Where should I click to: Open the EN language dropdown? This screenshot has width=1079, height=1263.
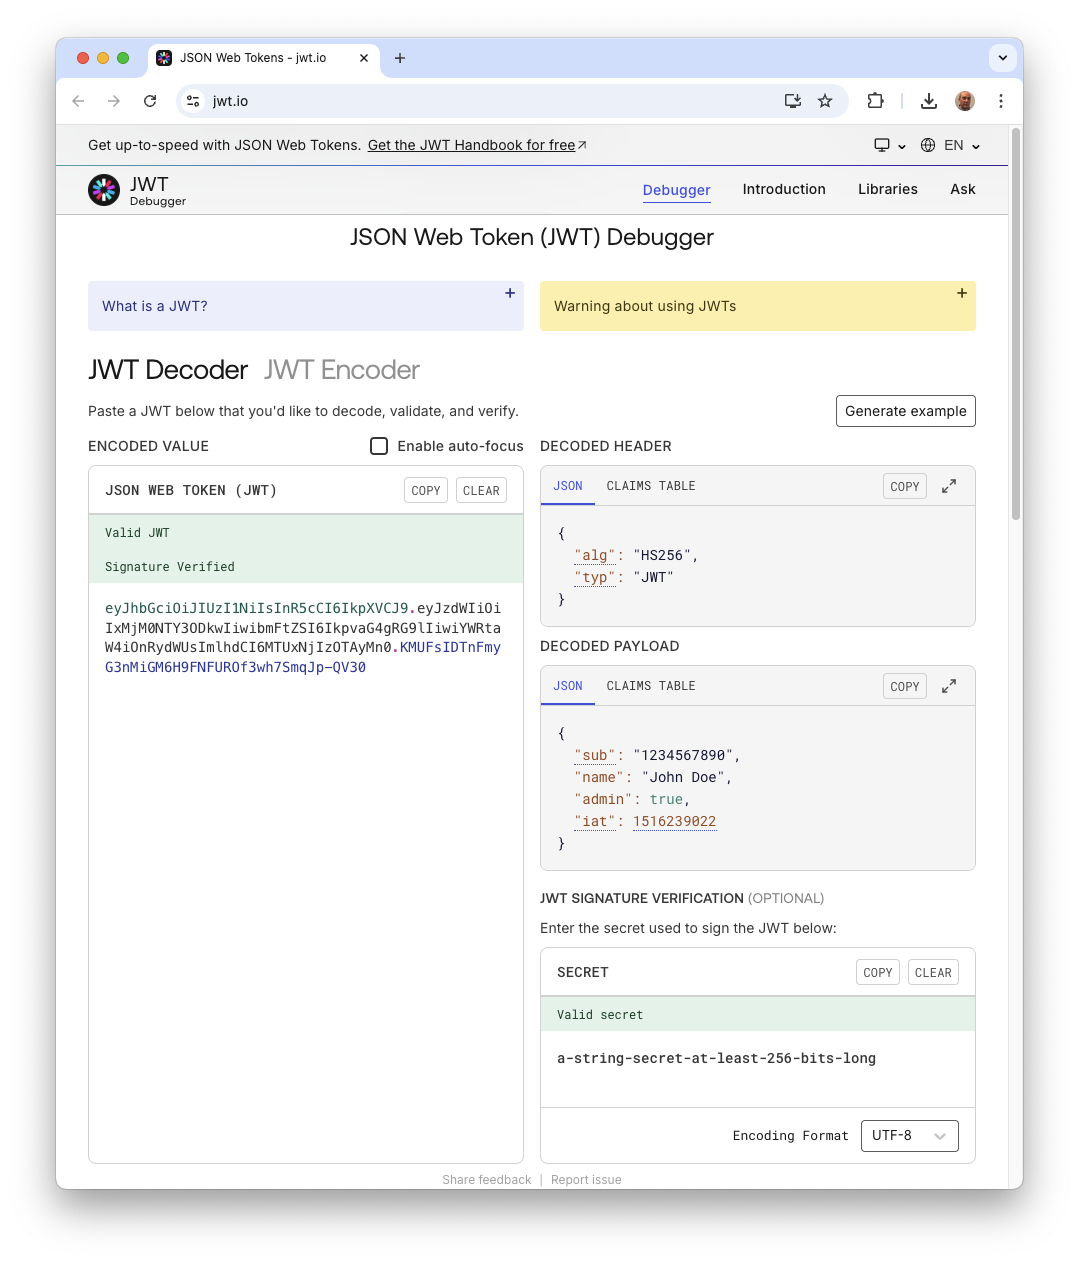coord(950,145)
